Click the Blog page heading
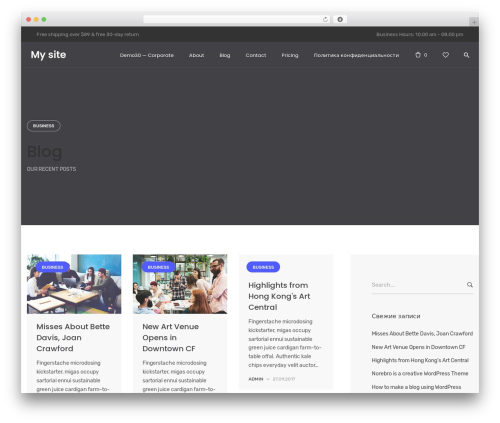This screenshot has height=423, width=500. coord(44,152)
